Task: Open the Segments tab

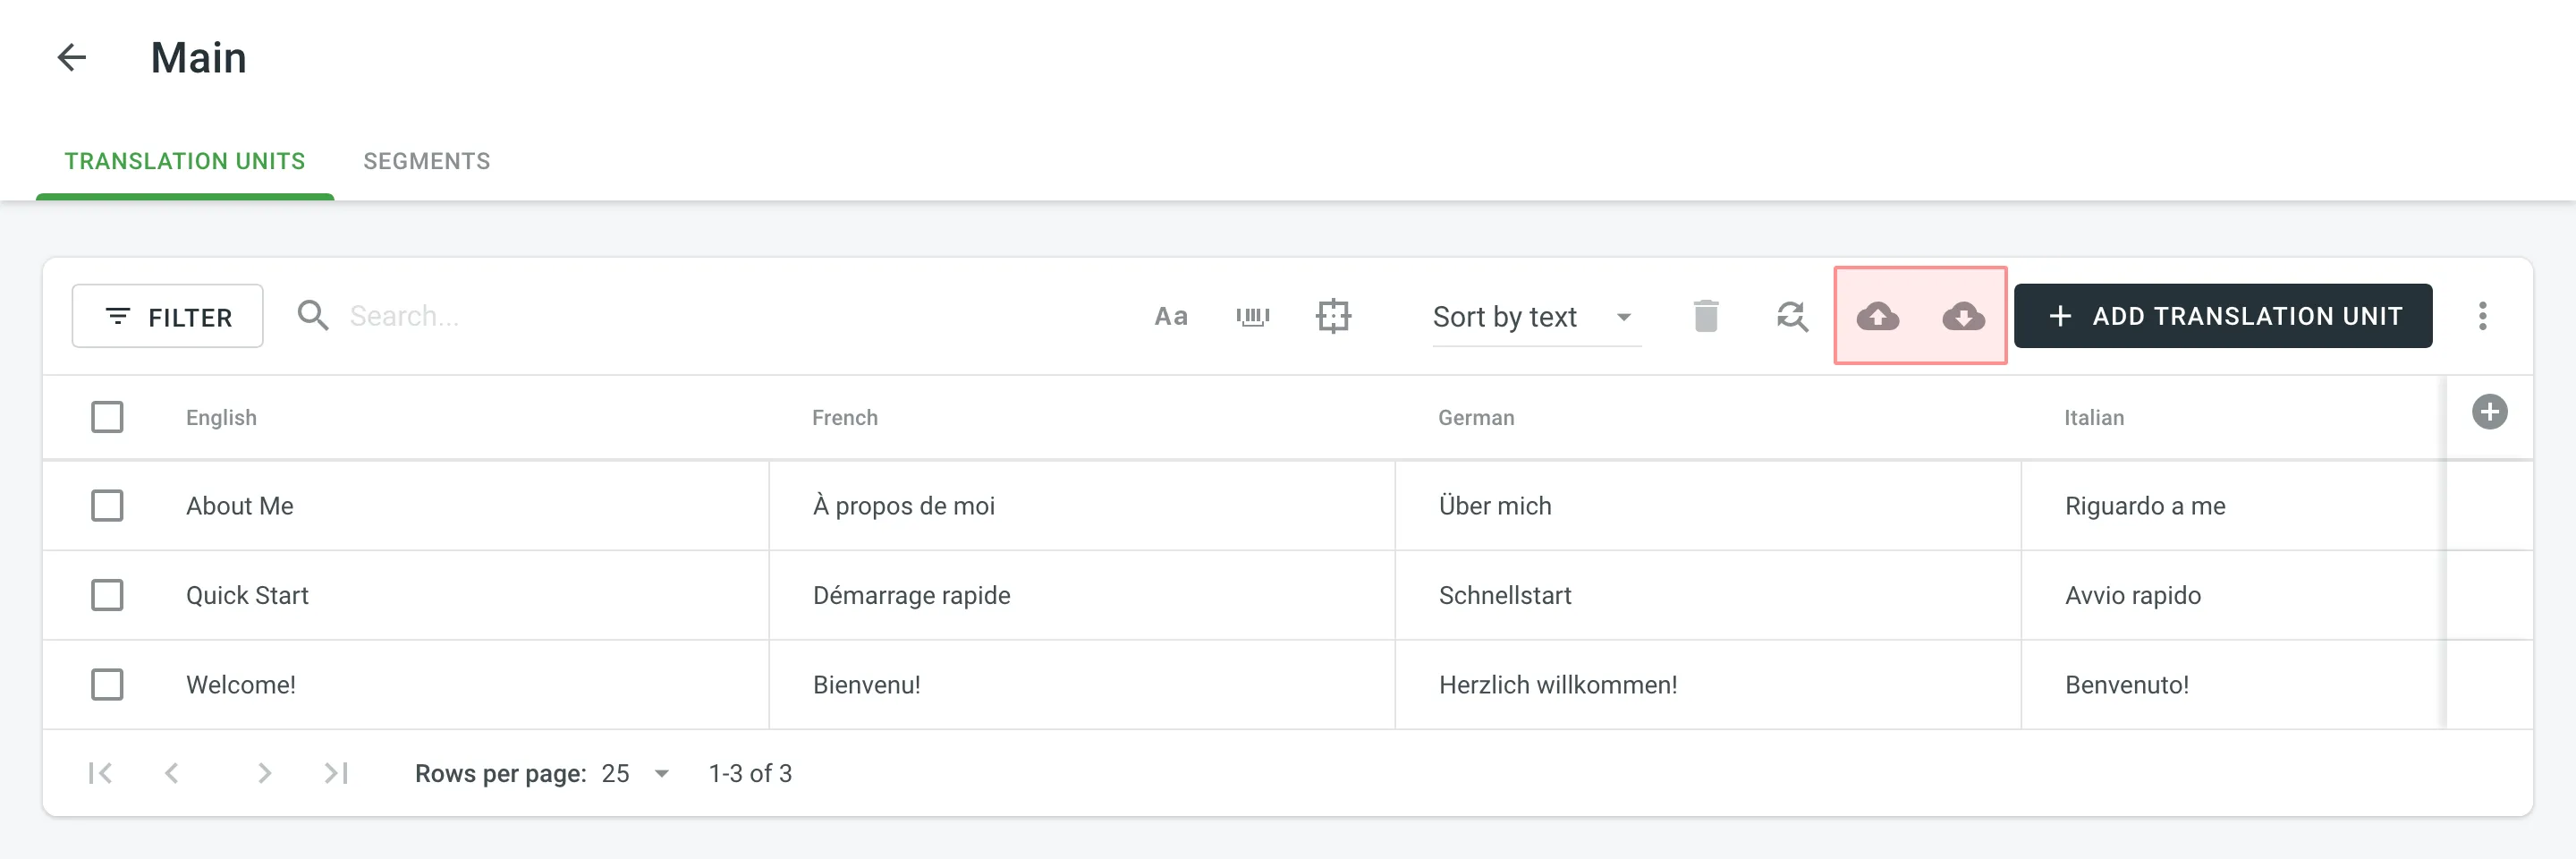Action: [x=427, y=161]
